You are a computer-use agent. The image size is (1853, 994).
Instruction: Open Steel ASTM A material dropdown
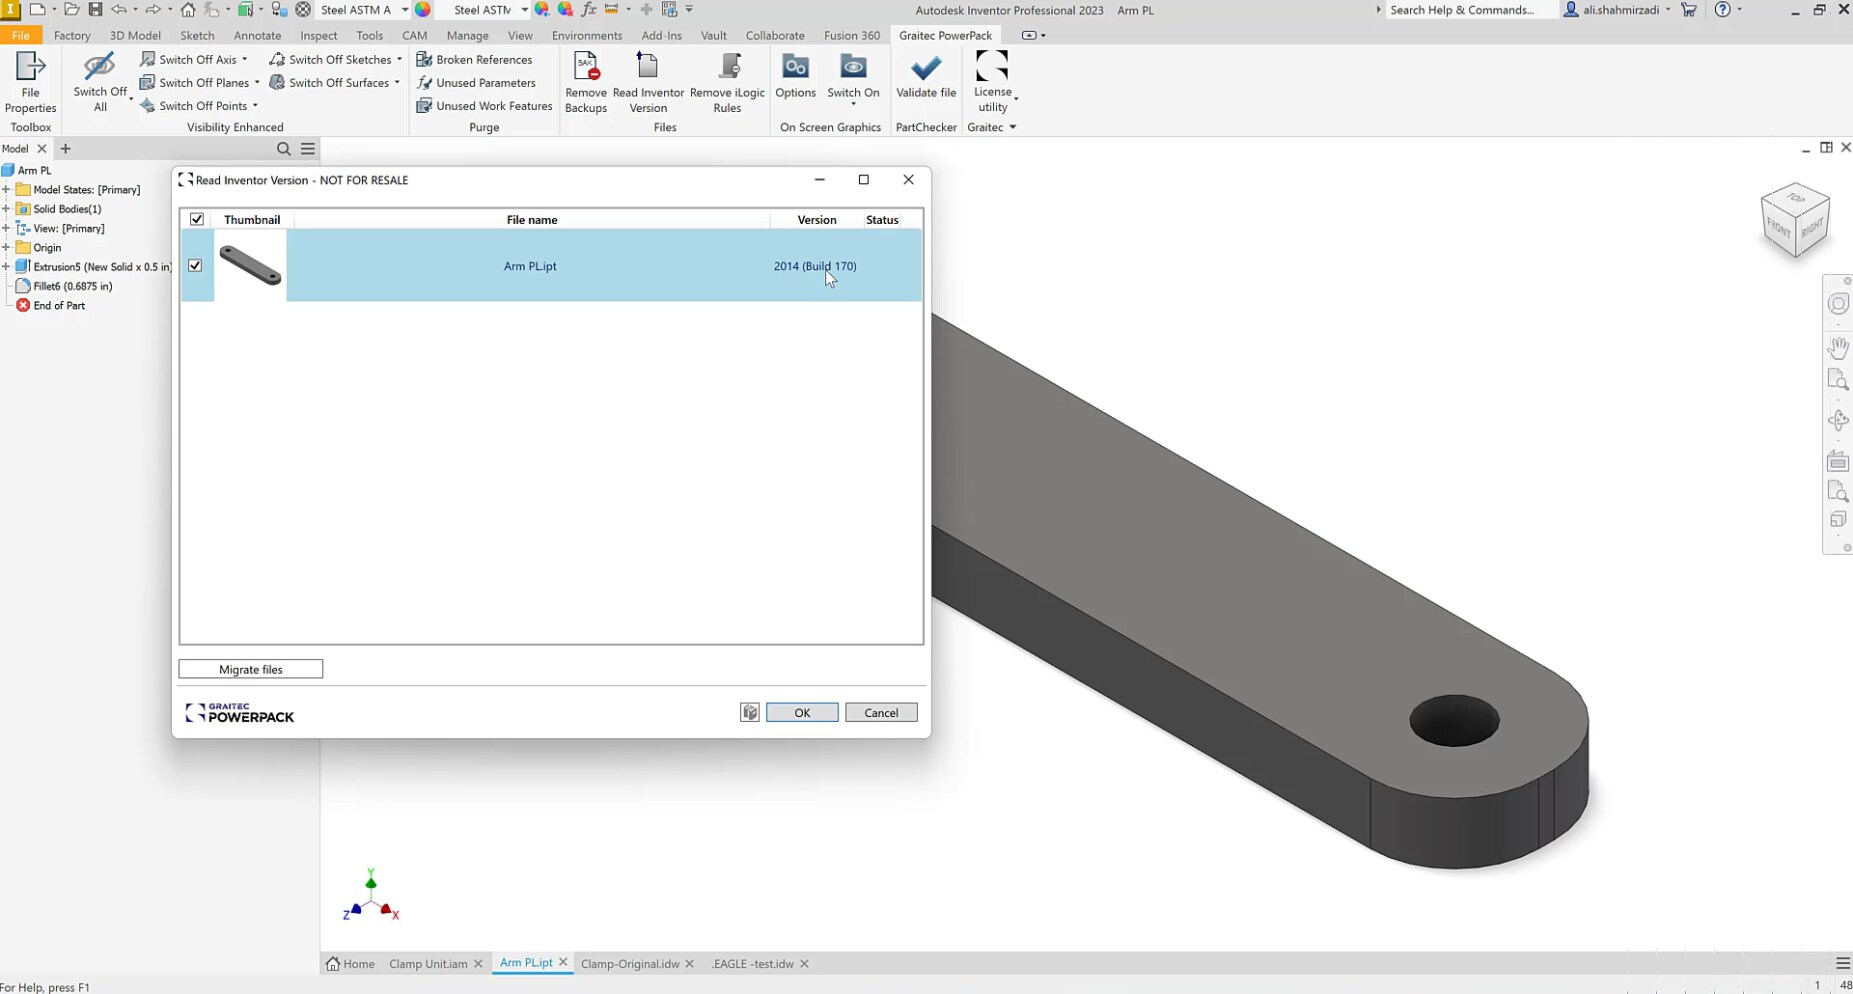[404, 9]
